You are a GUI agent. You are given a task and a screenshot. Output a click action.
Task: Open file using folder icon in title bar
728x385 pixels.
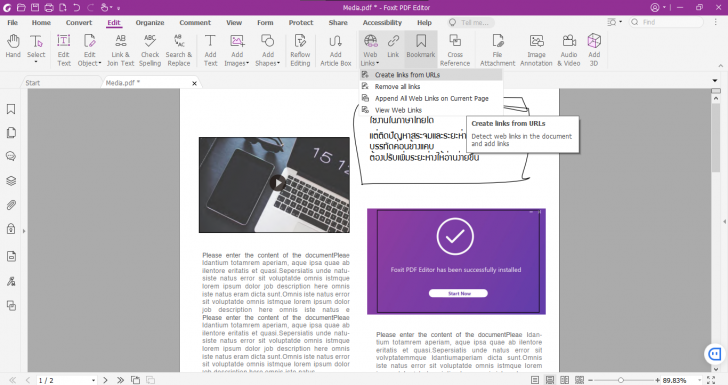[21, 7]
